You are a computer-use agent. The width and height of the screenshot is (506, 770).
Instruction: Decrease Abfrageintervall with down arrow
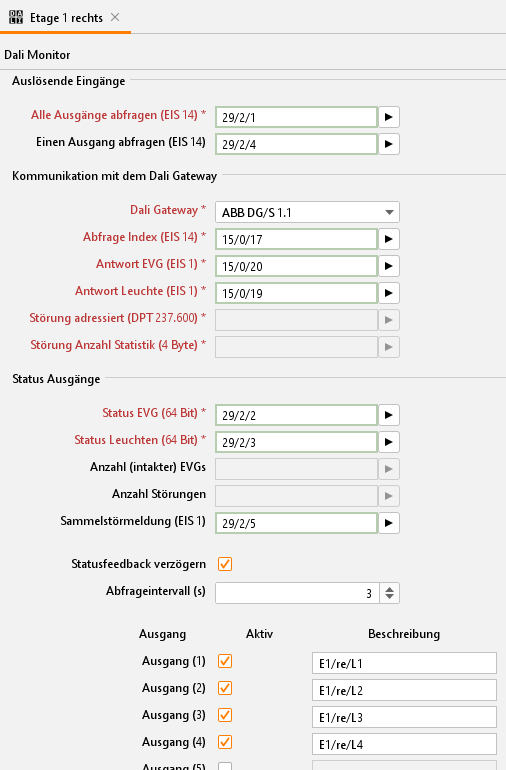click(x=390, y=597)
